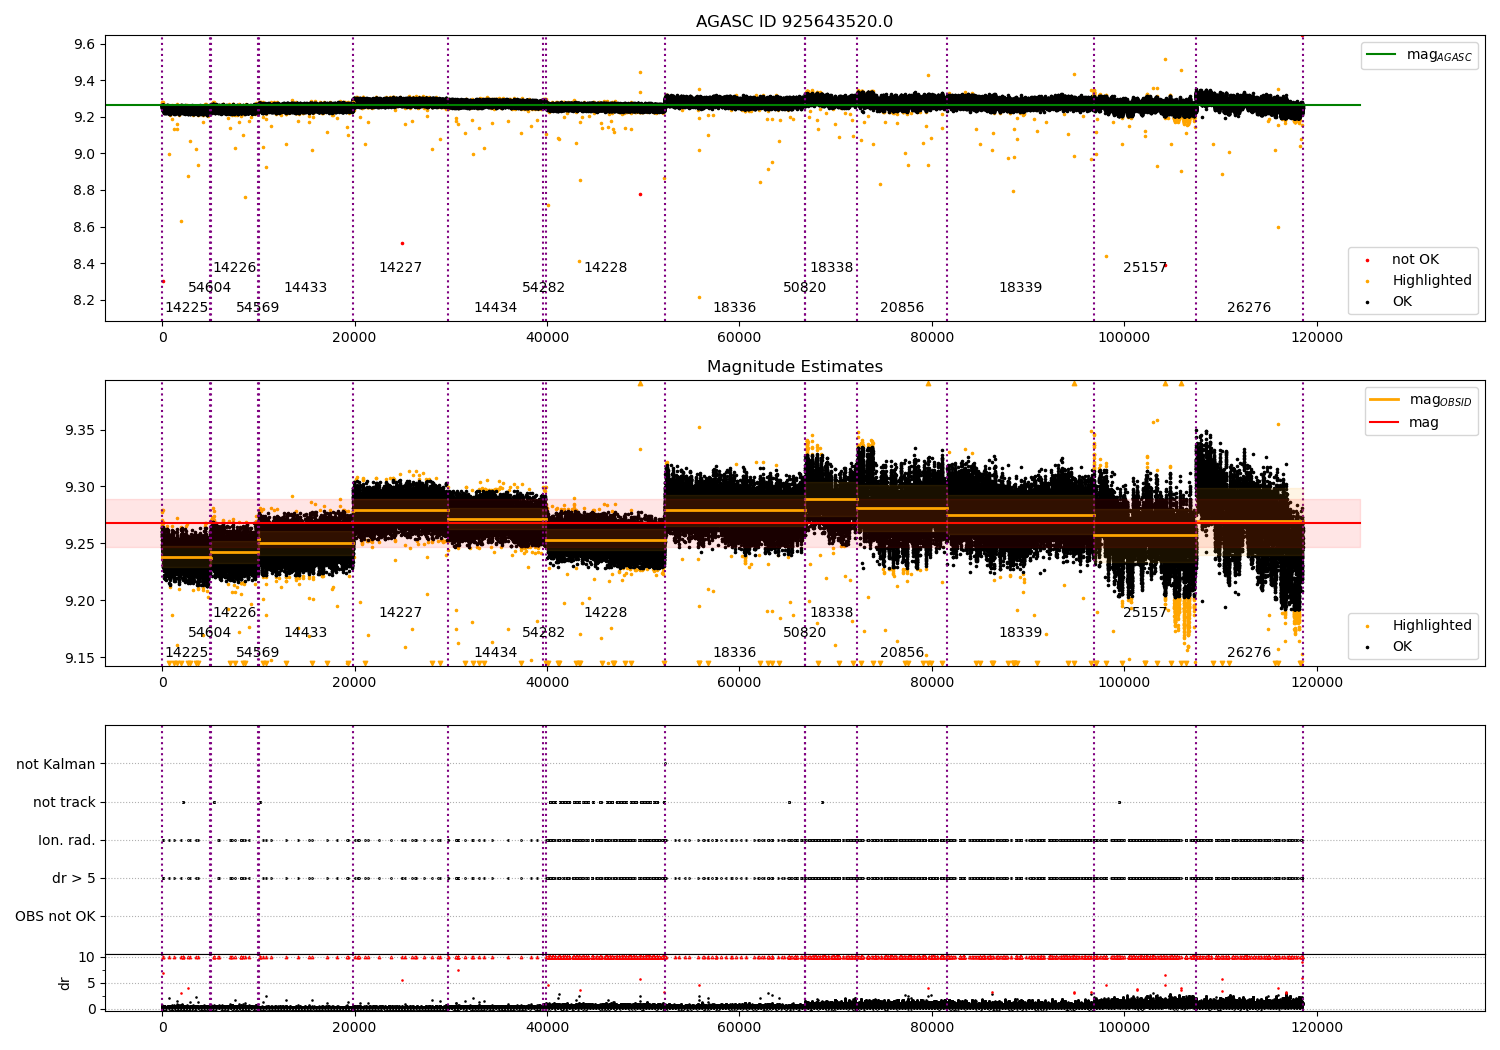
Task: Click OBSID label 26276 in AGASC ID plot
Action: (1249, 308)
